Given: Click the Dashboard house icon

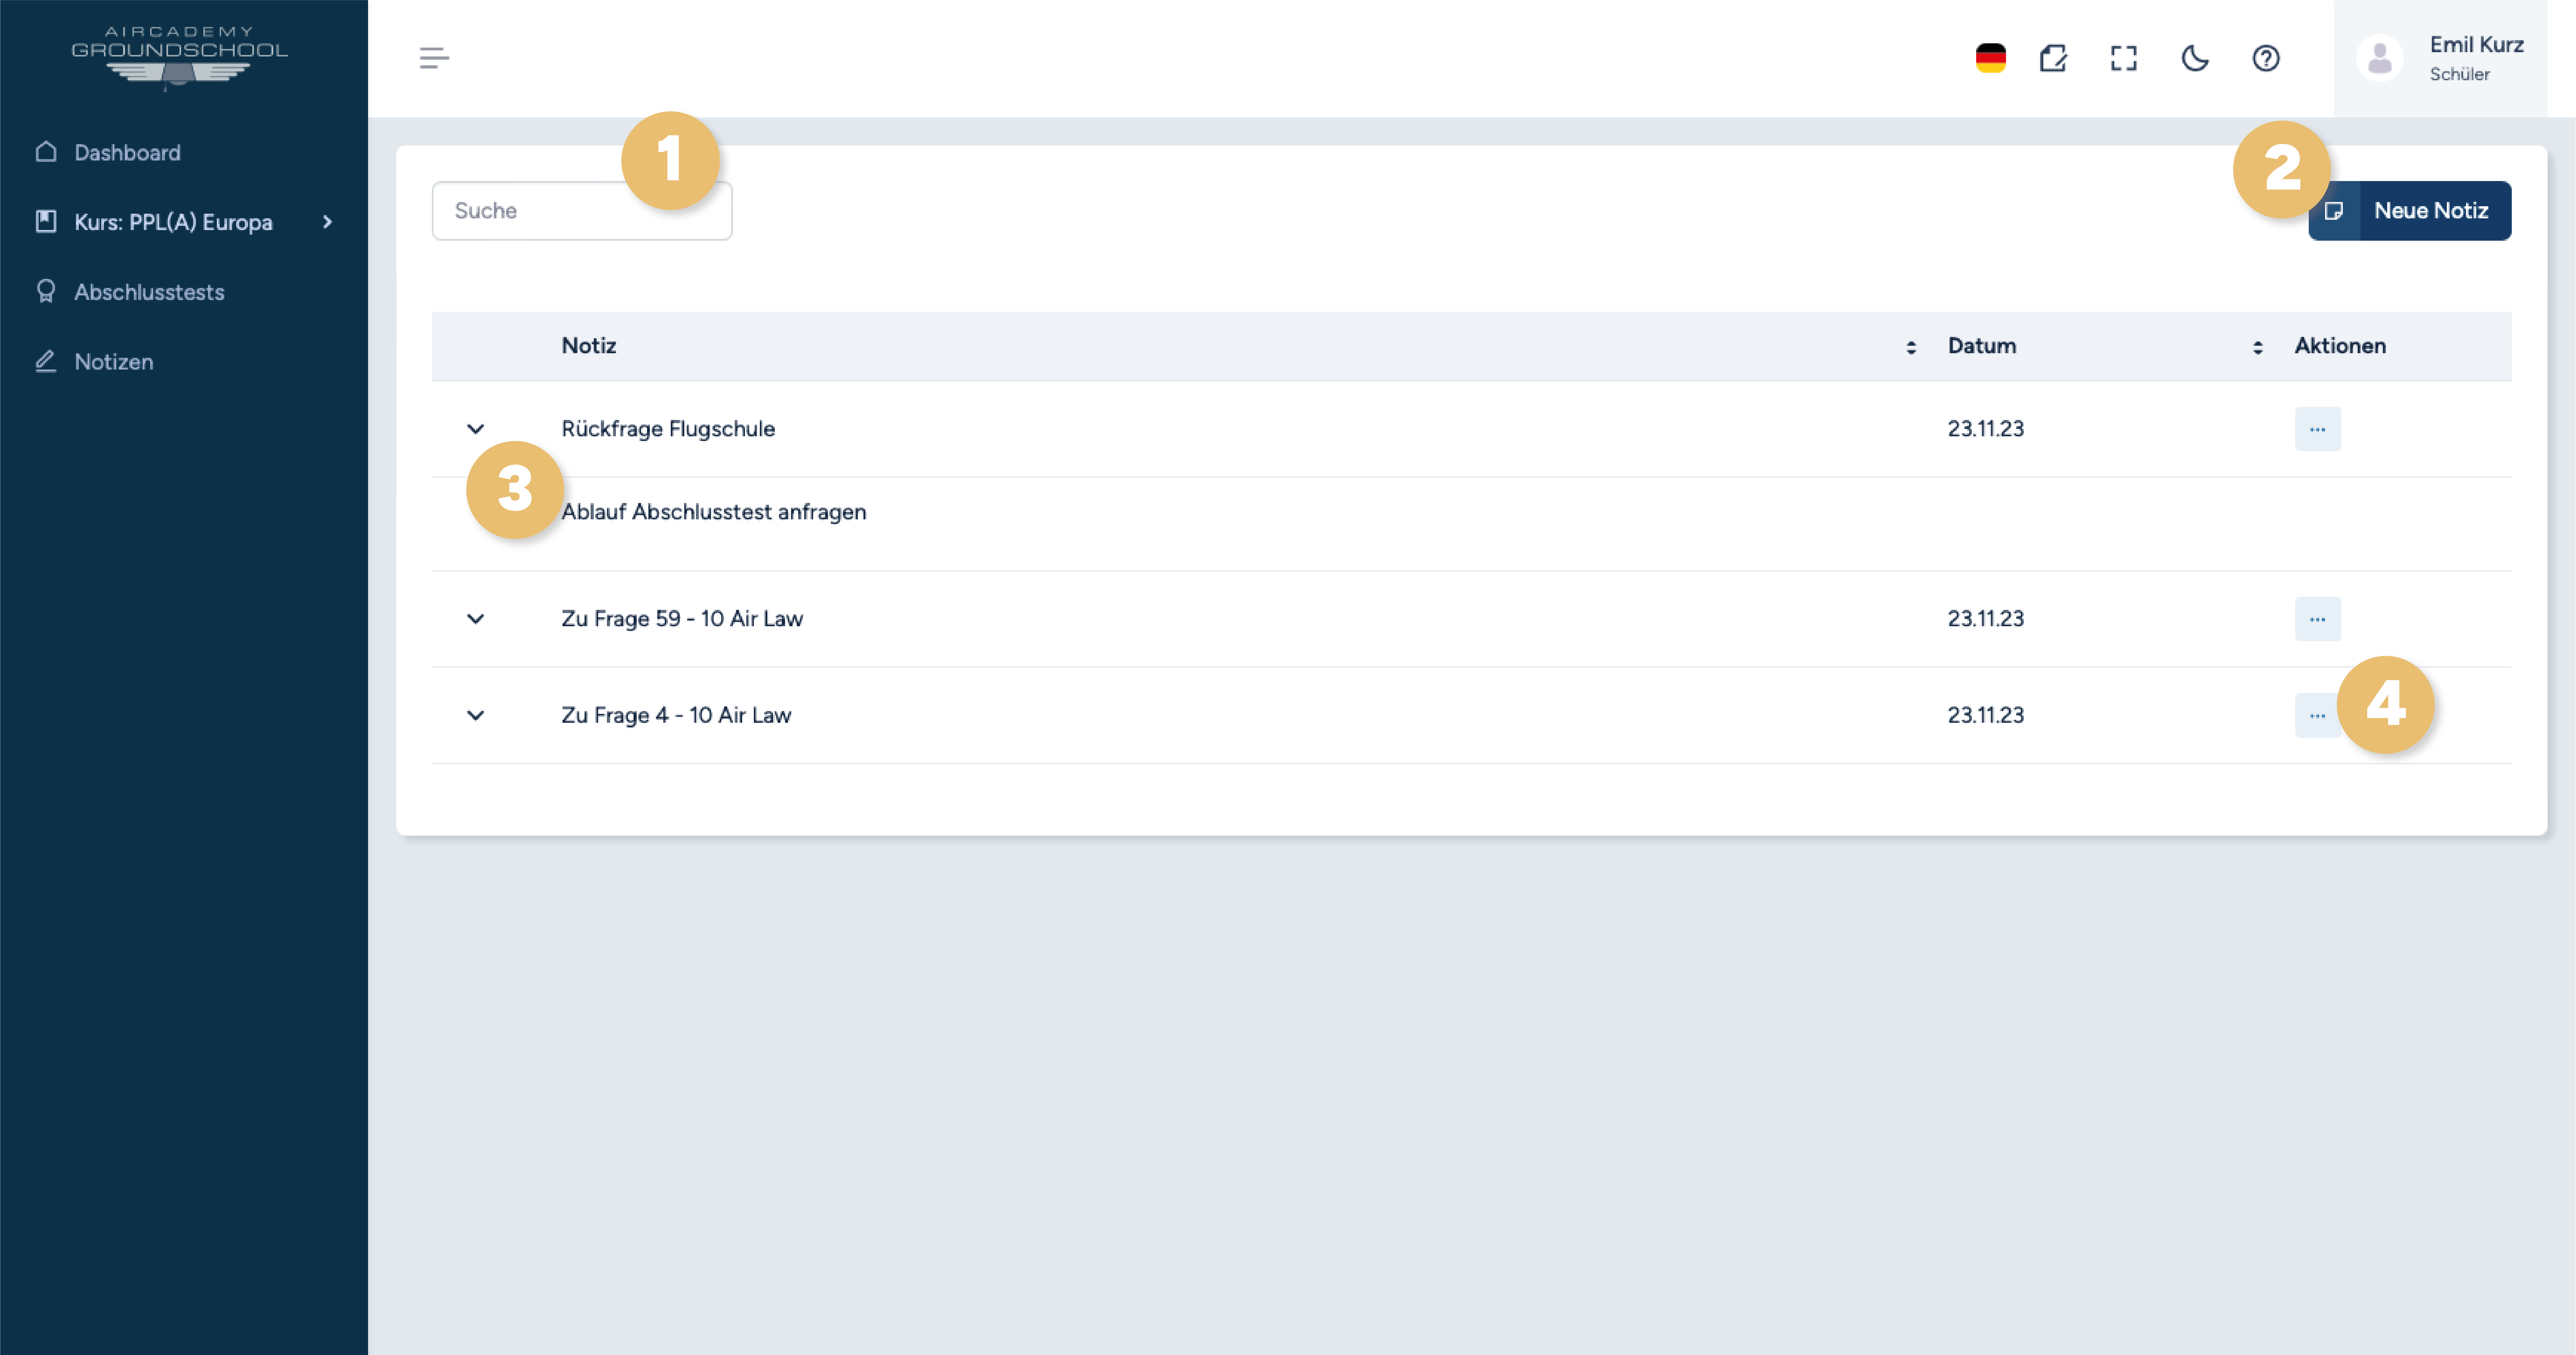Looking at the screenshot, I should [46, 152].
